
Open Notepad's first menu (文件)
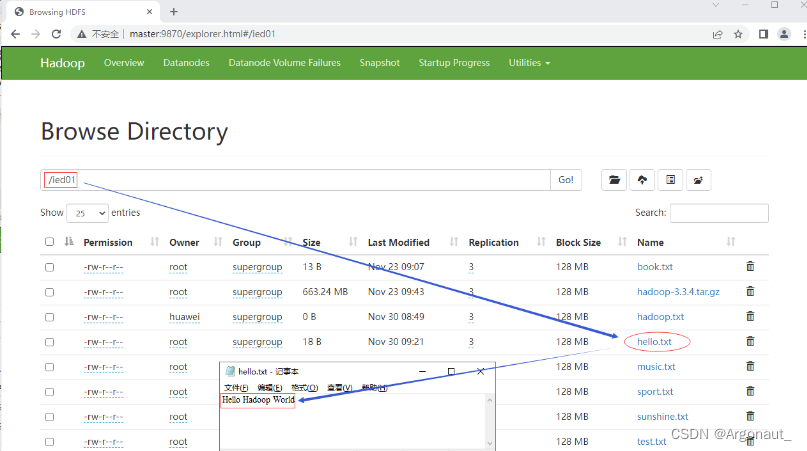tap(236, 388)
